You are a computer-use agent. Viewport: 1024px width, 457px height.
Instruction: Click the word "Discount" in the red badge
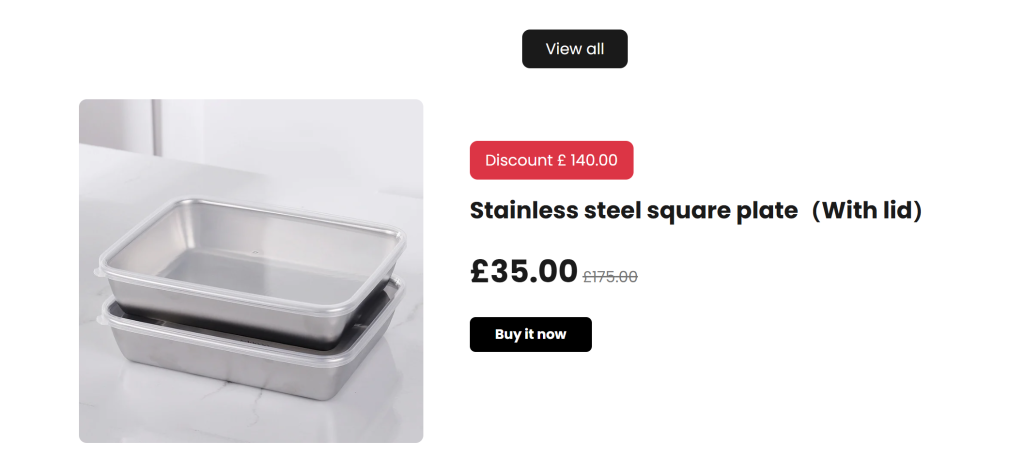(518, 160)
